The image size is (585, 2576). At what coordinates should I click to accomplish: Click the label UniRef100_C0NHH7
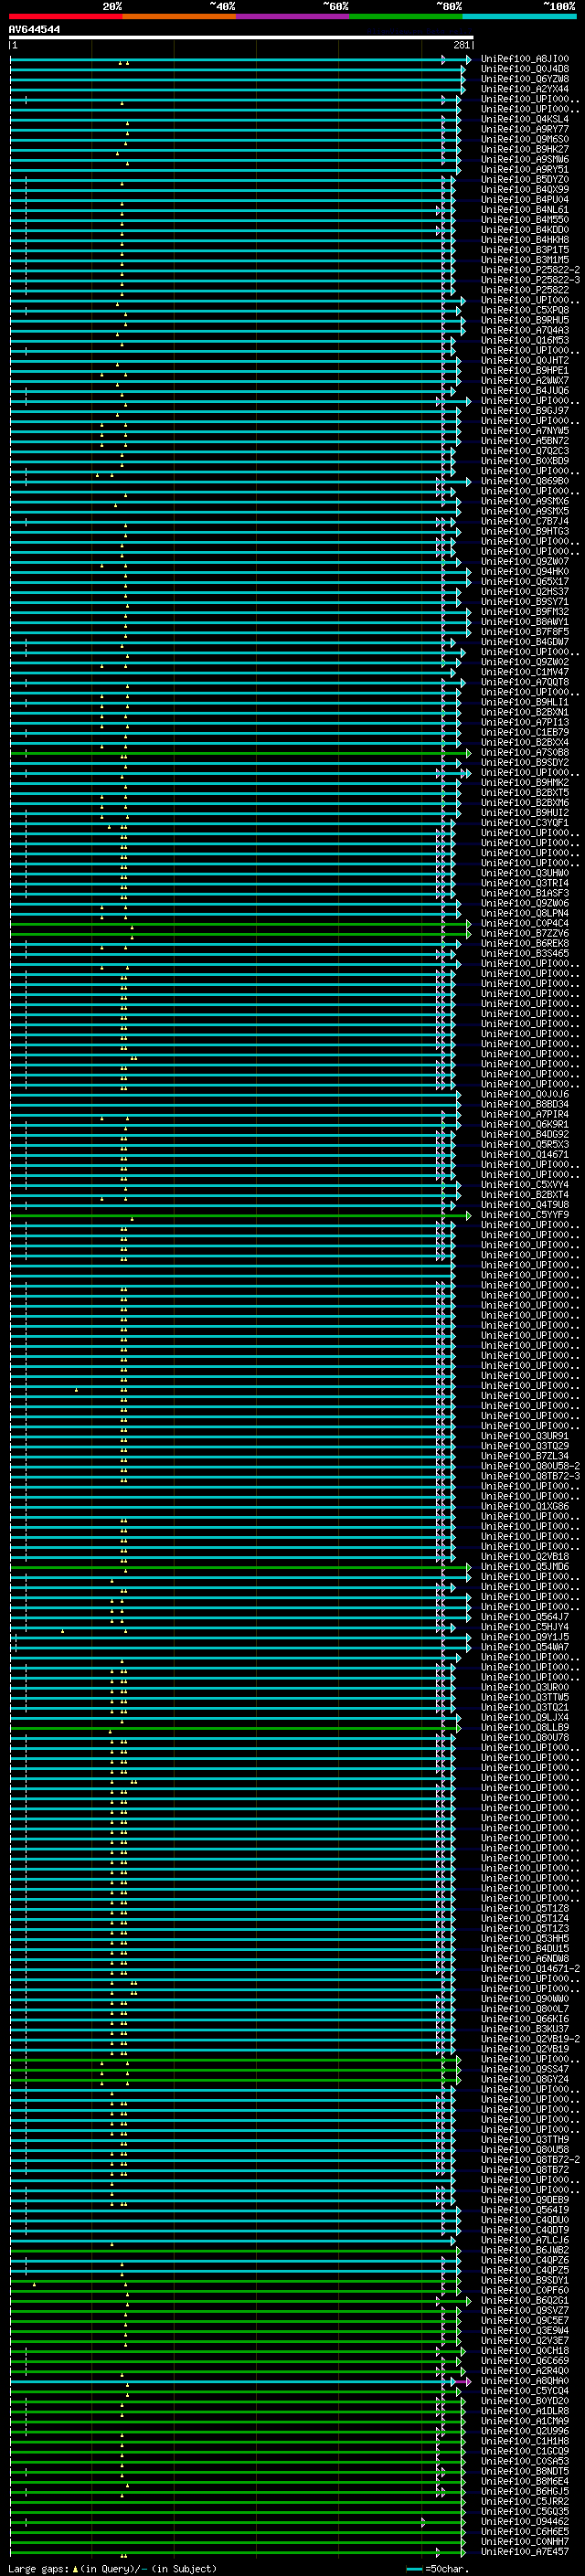tap(525, 2542)
